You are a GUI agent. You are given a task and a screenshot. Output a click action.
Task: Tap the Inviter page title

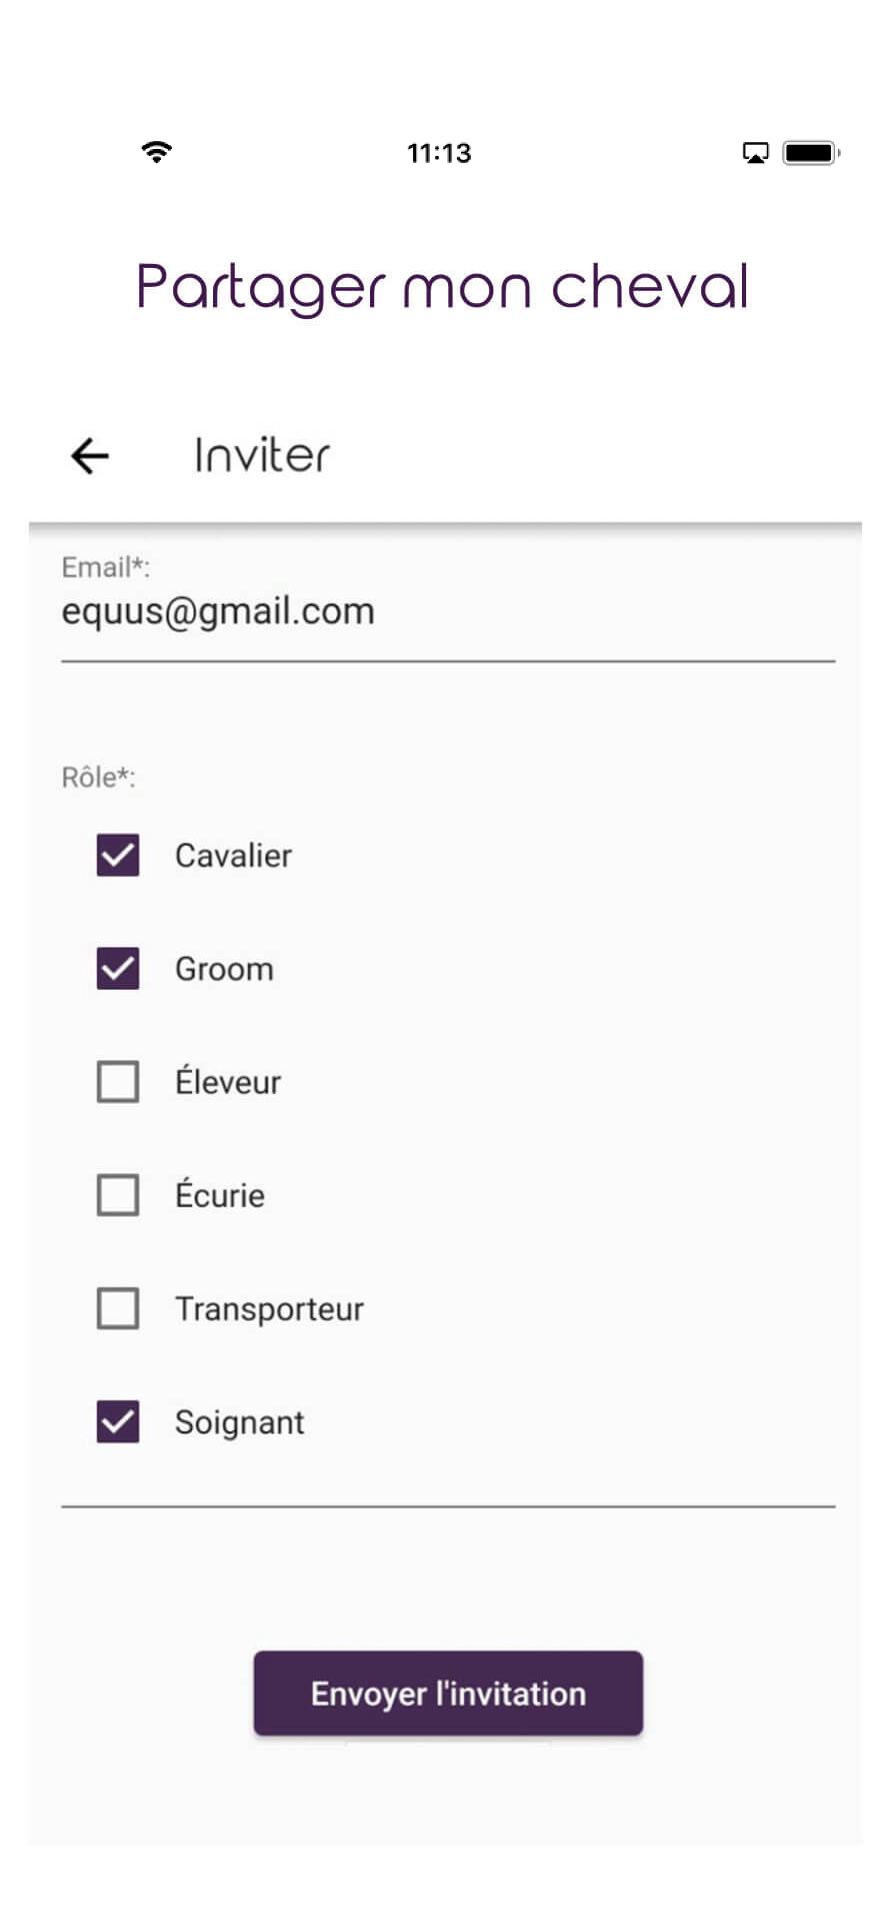[261, 455]
